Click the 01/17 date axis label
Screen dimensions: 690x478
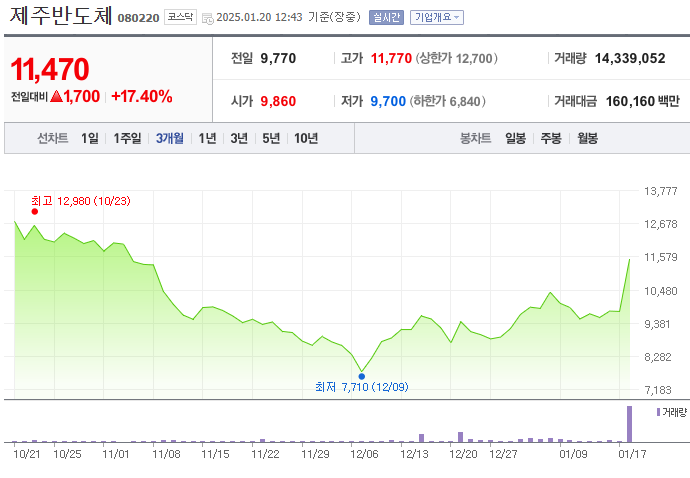pos(632,454)
